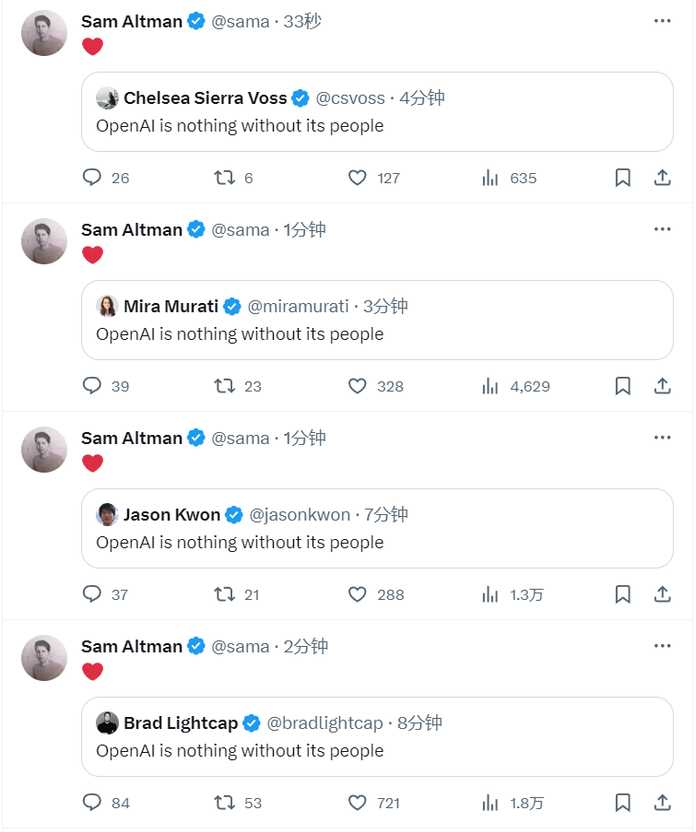Viewport: 696px width, 832px height.
Task: Reply to the tweet with 26 comments
Action: tap(92, 177)
